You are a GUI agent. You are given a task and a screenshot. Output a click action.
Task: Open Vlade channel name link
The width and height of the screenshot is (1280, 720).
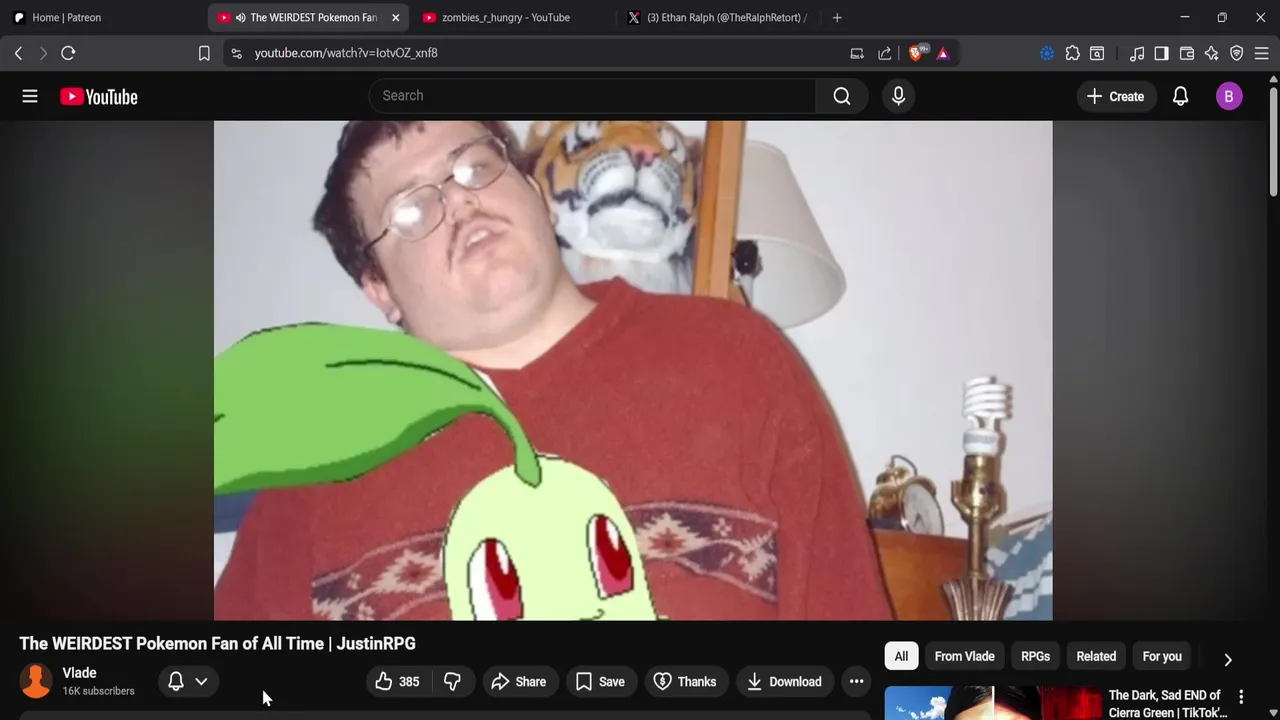pyautogui.click(x=79, y=673)
